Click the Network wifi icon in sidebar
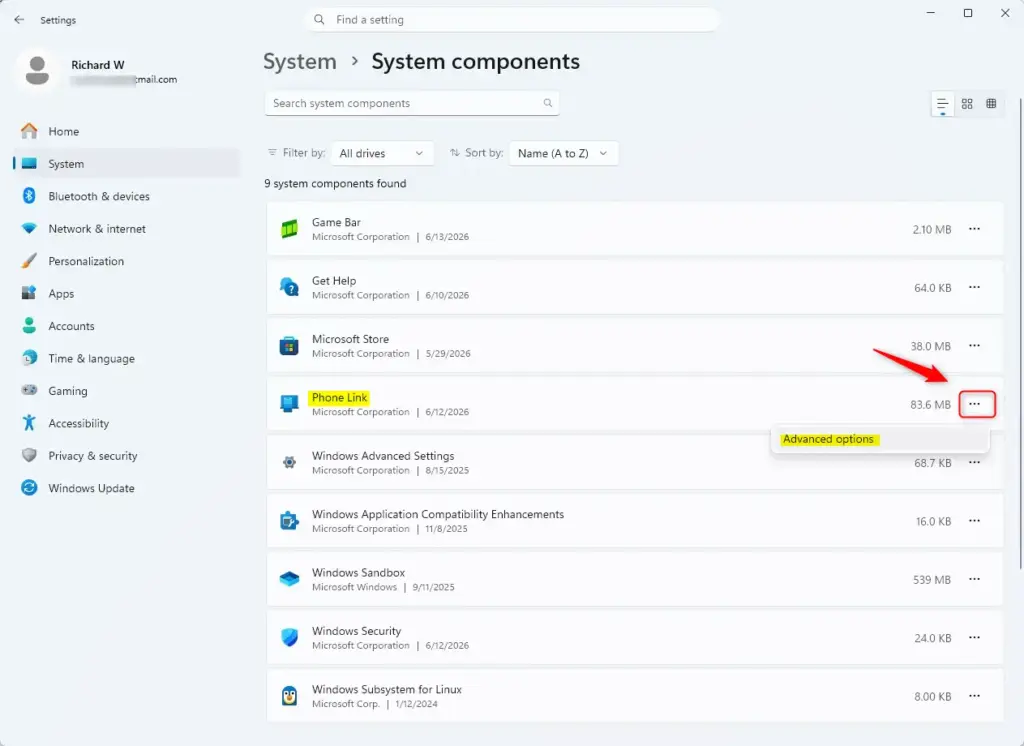Image resolution: width=1024 pixels, height=746 pixels. tap(29, 229)
